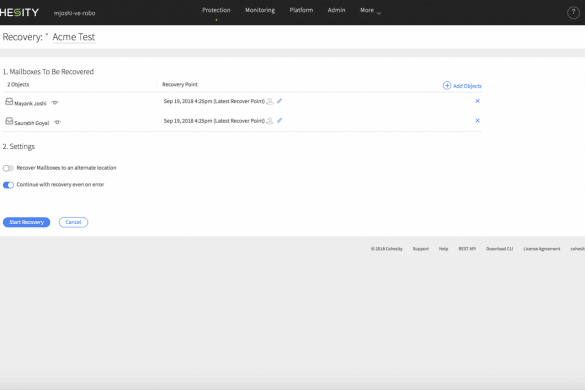Expand the More dropdown menu
585x390 pixels.
[x=370, y=10]
